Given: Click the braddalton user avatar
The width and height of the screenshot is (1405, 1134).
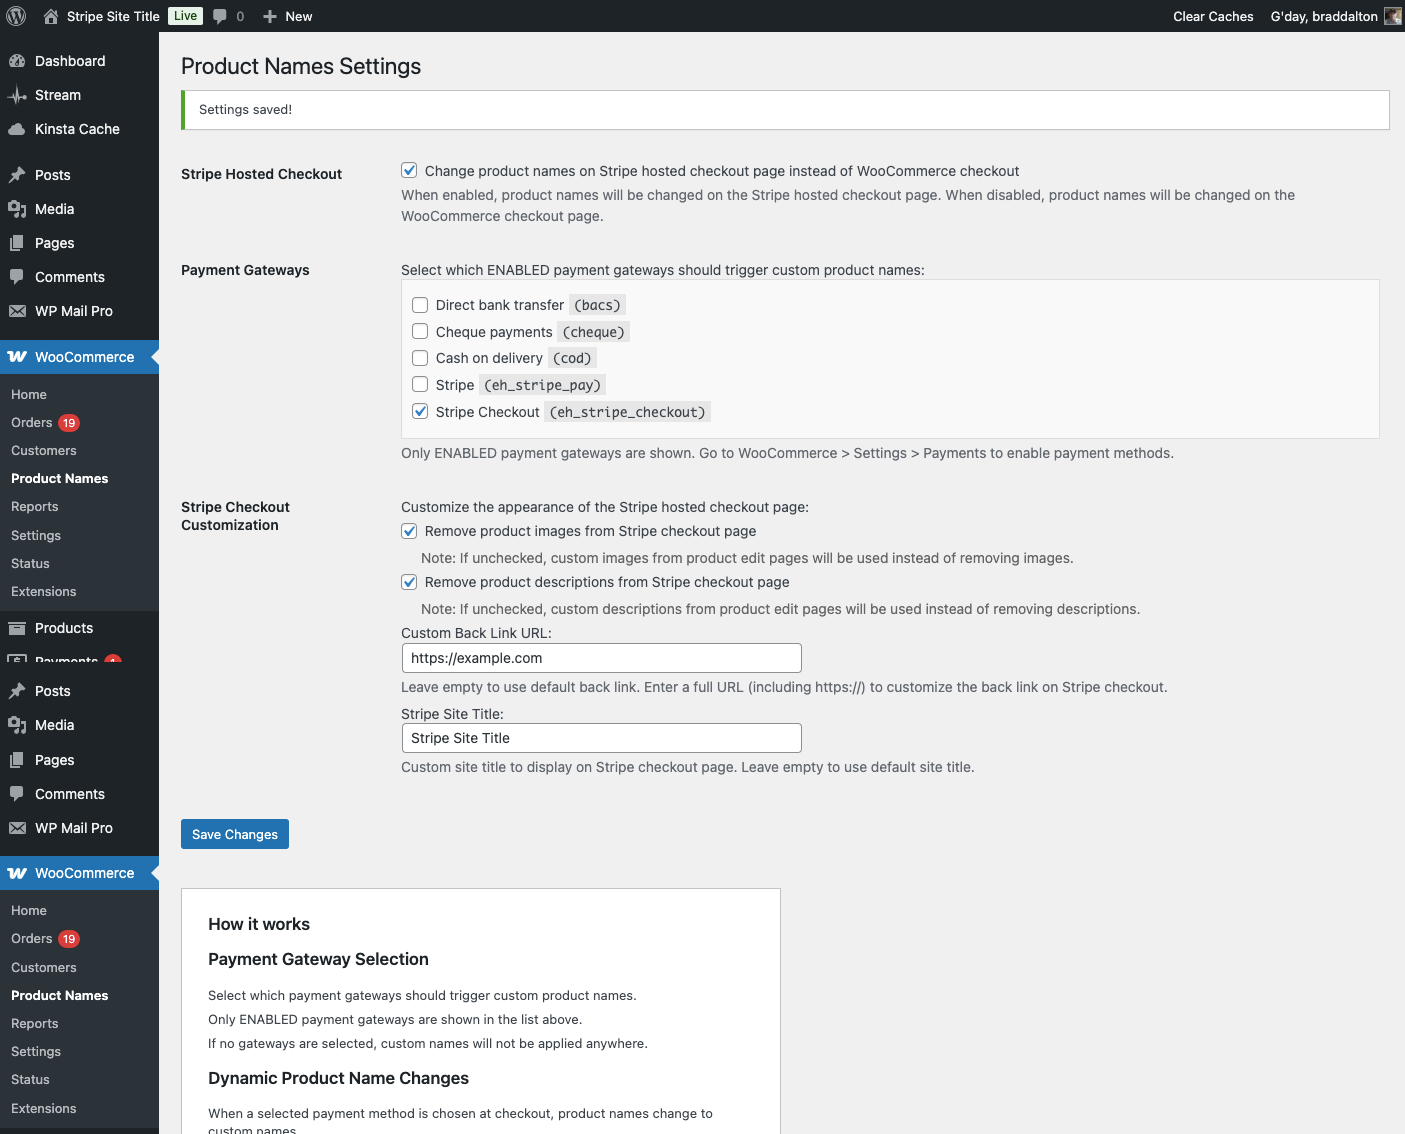Looking at the screenshot, I should (x=1392, y=16).
